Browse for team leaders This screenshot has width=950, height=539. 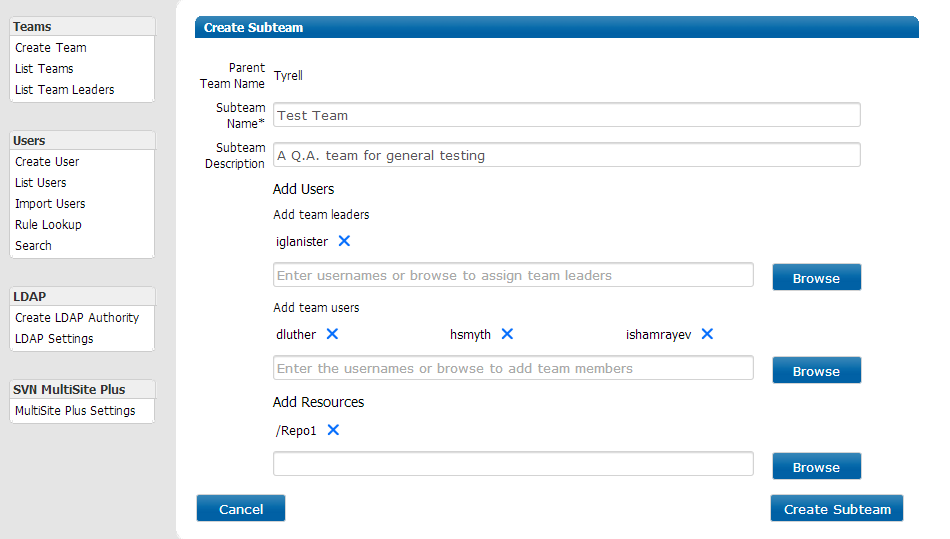tap(816, 277)
